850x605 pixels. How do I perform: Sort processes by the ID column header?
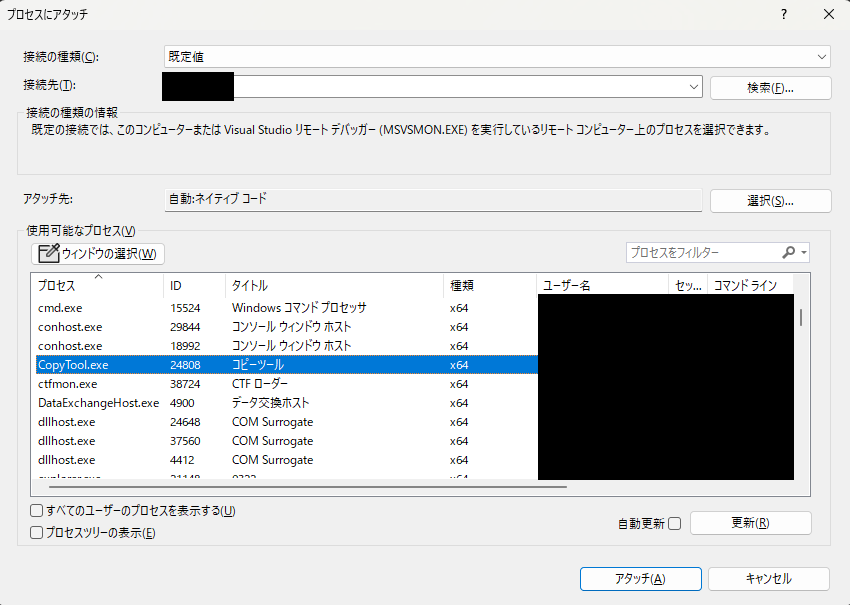[176, 285]
